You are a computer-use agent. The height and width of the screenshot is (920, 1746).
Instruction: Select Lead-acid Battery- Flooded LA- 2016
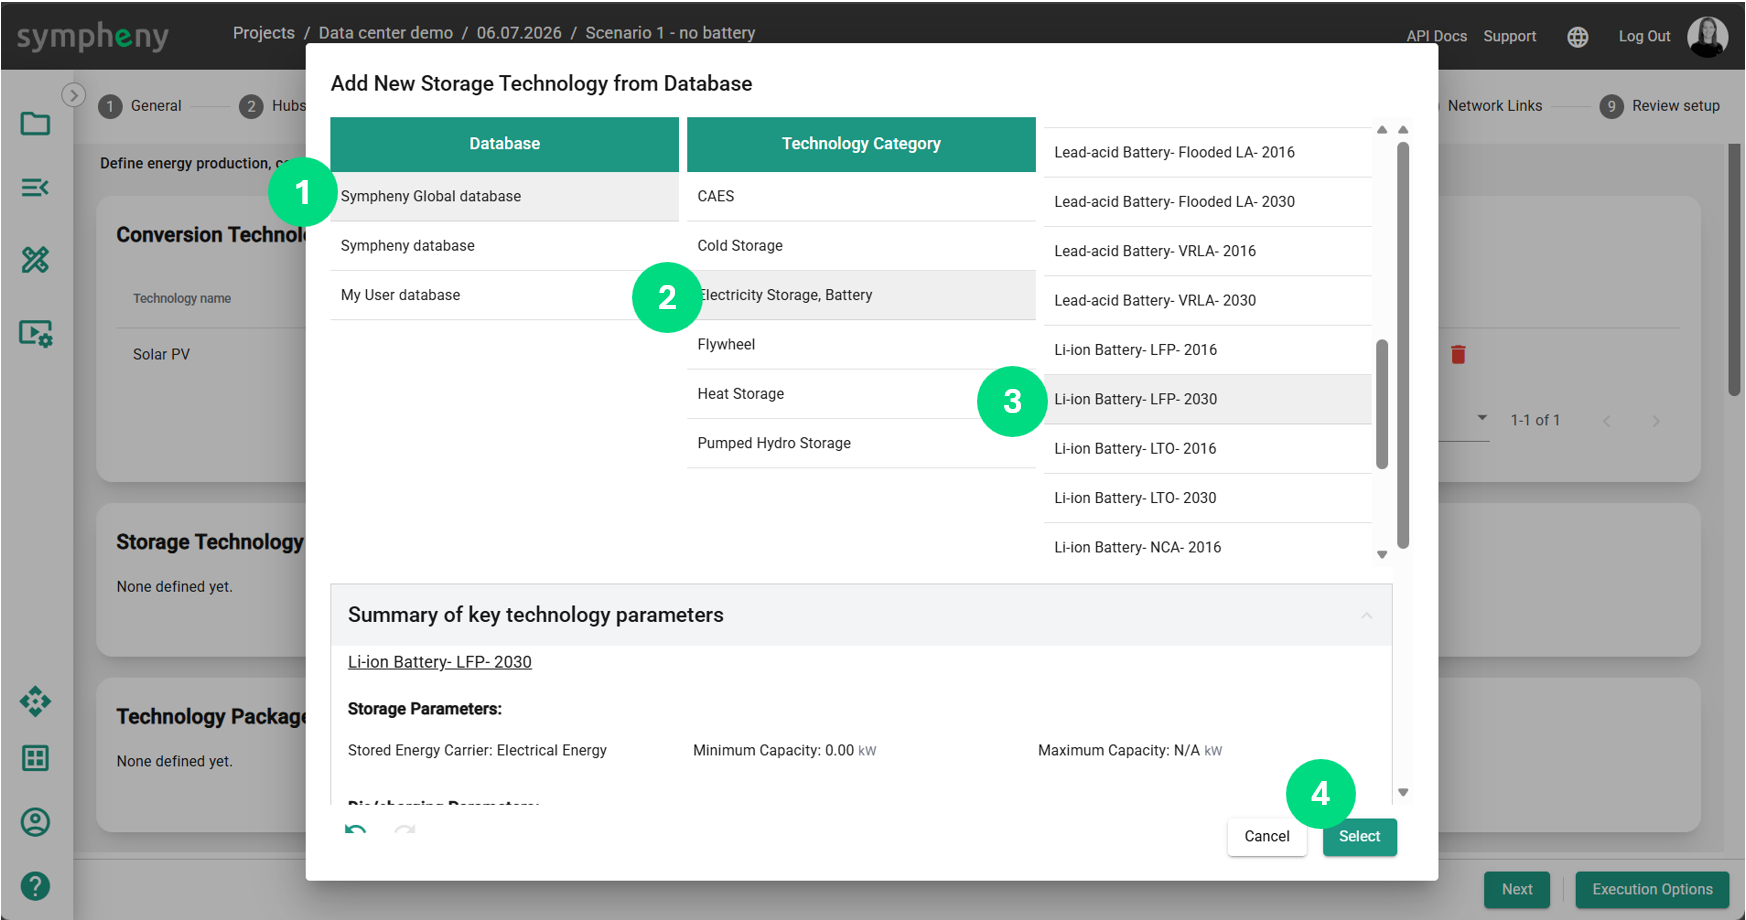1207,152
